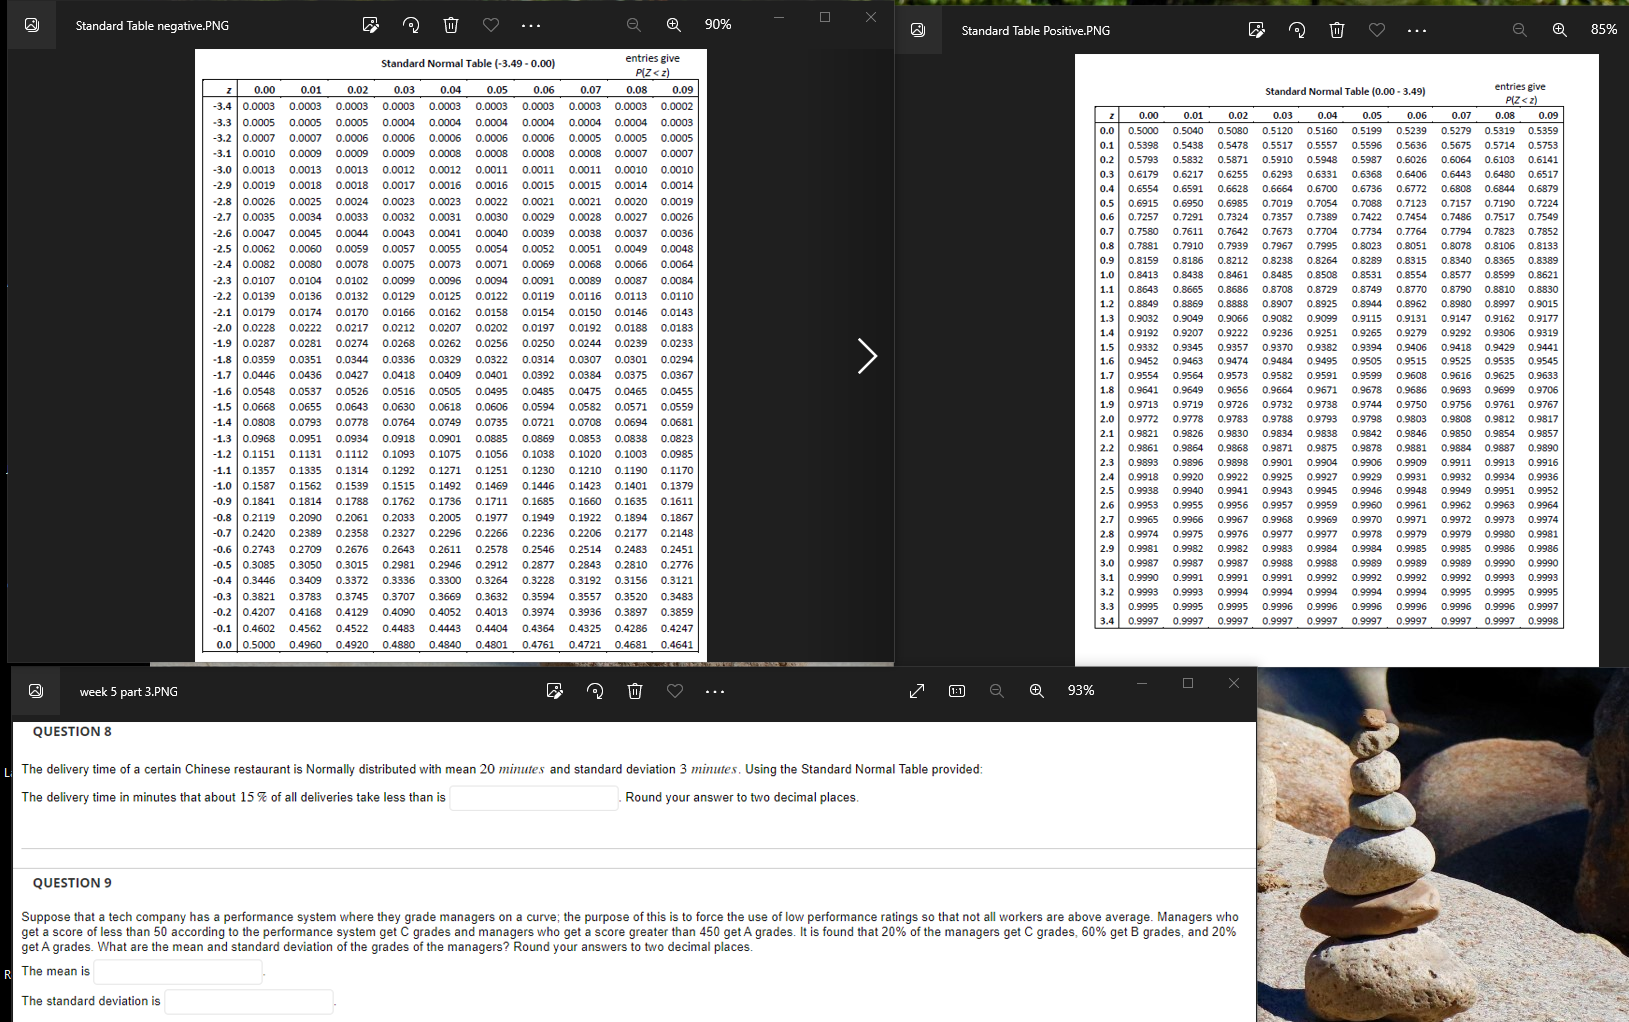The width and height of the screenshot is (1629, 1022).
Task: Delete the week 5 part 3 image
Action: [x=635, y=691]
